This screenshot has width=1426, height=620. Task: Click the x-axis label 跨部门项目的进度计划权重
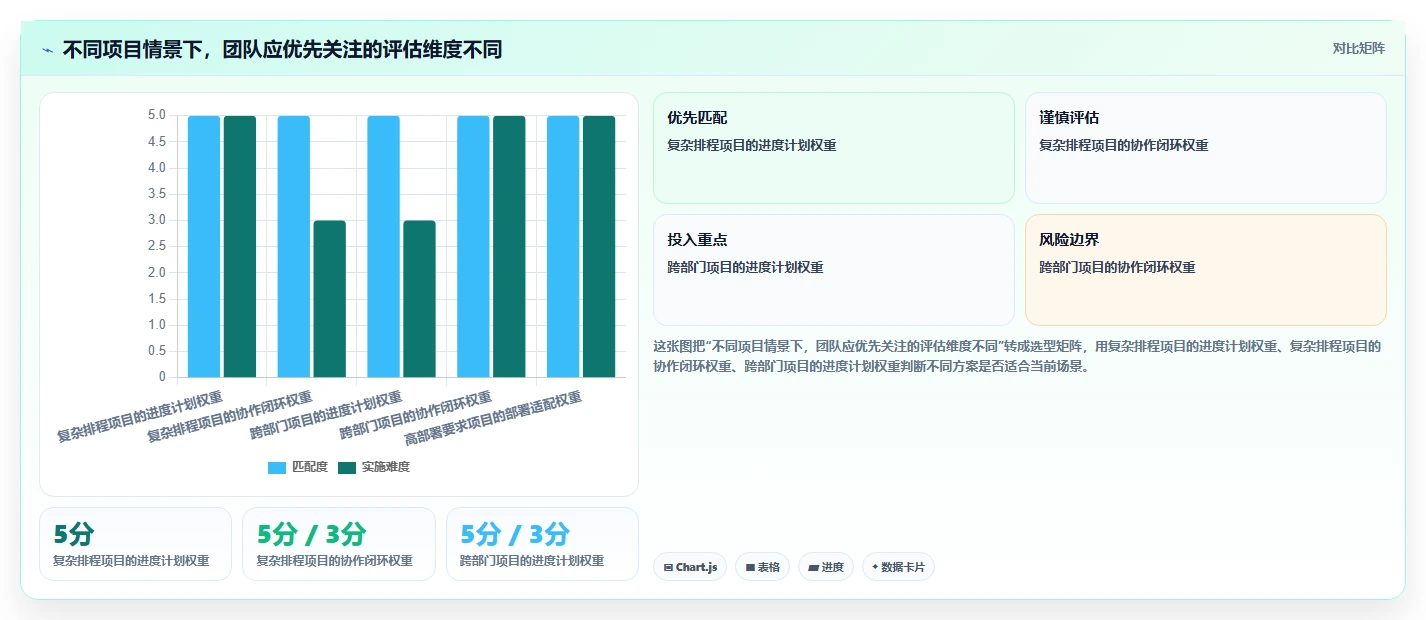pos(327,413)
